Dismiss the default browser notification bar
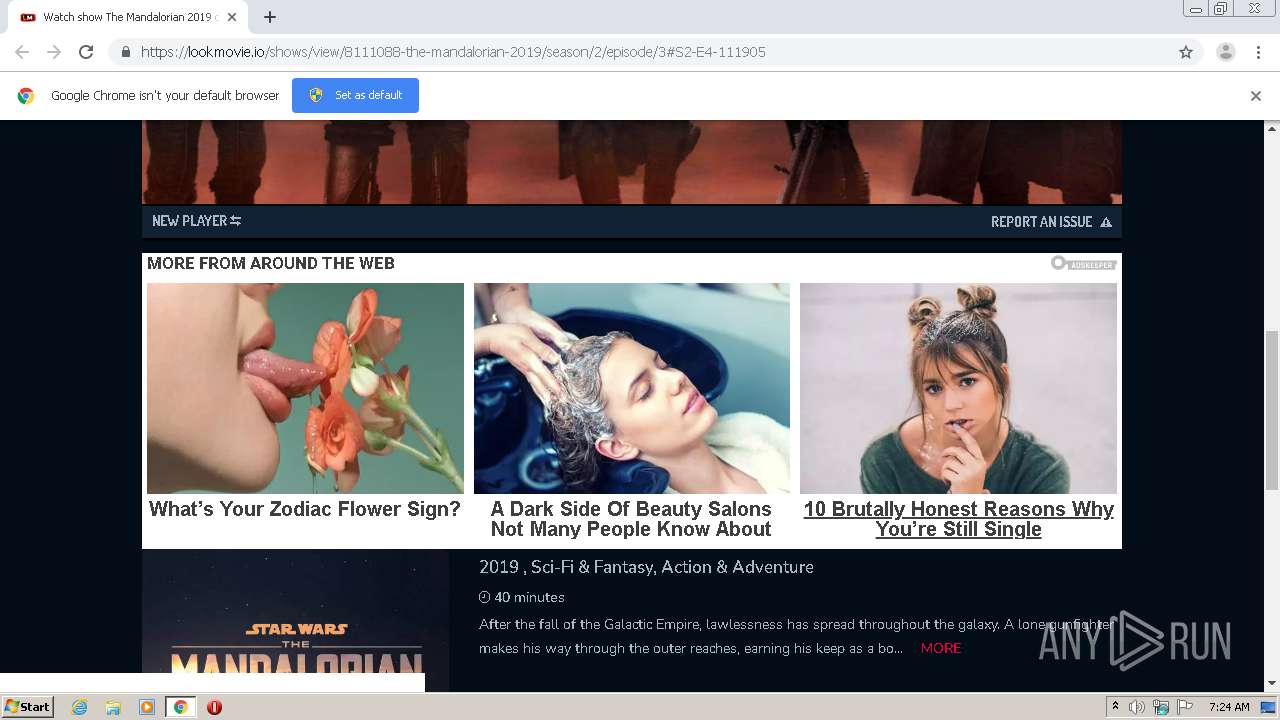This screenshot has height=720, width=1280. pyautogui.click(x=1256, y=96)
